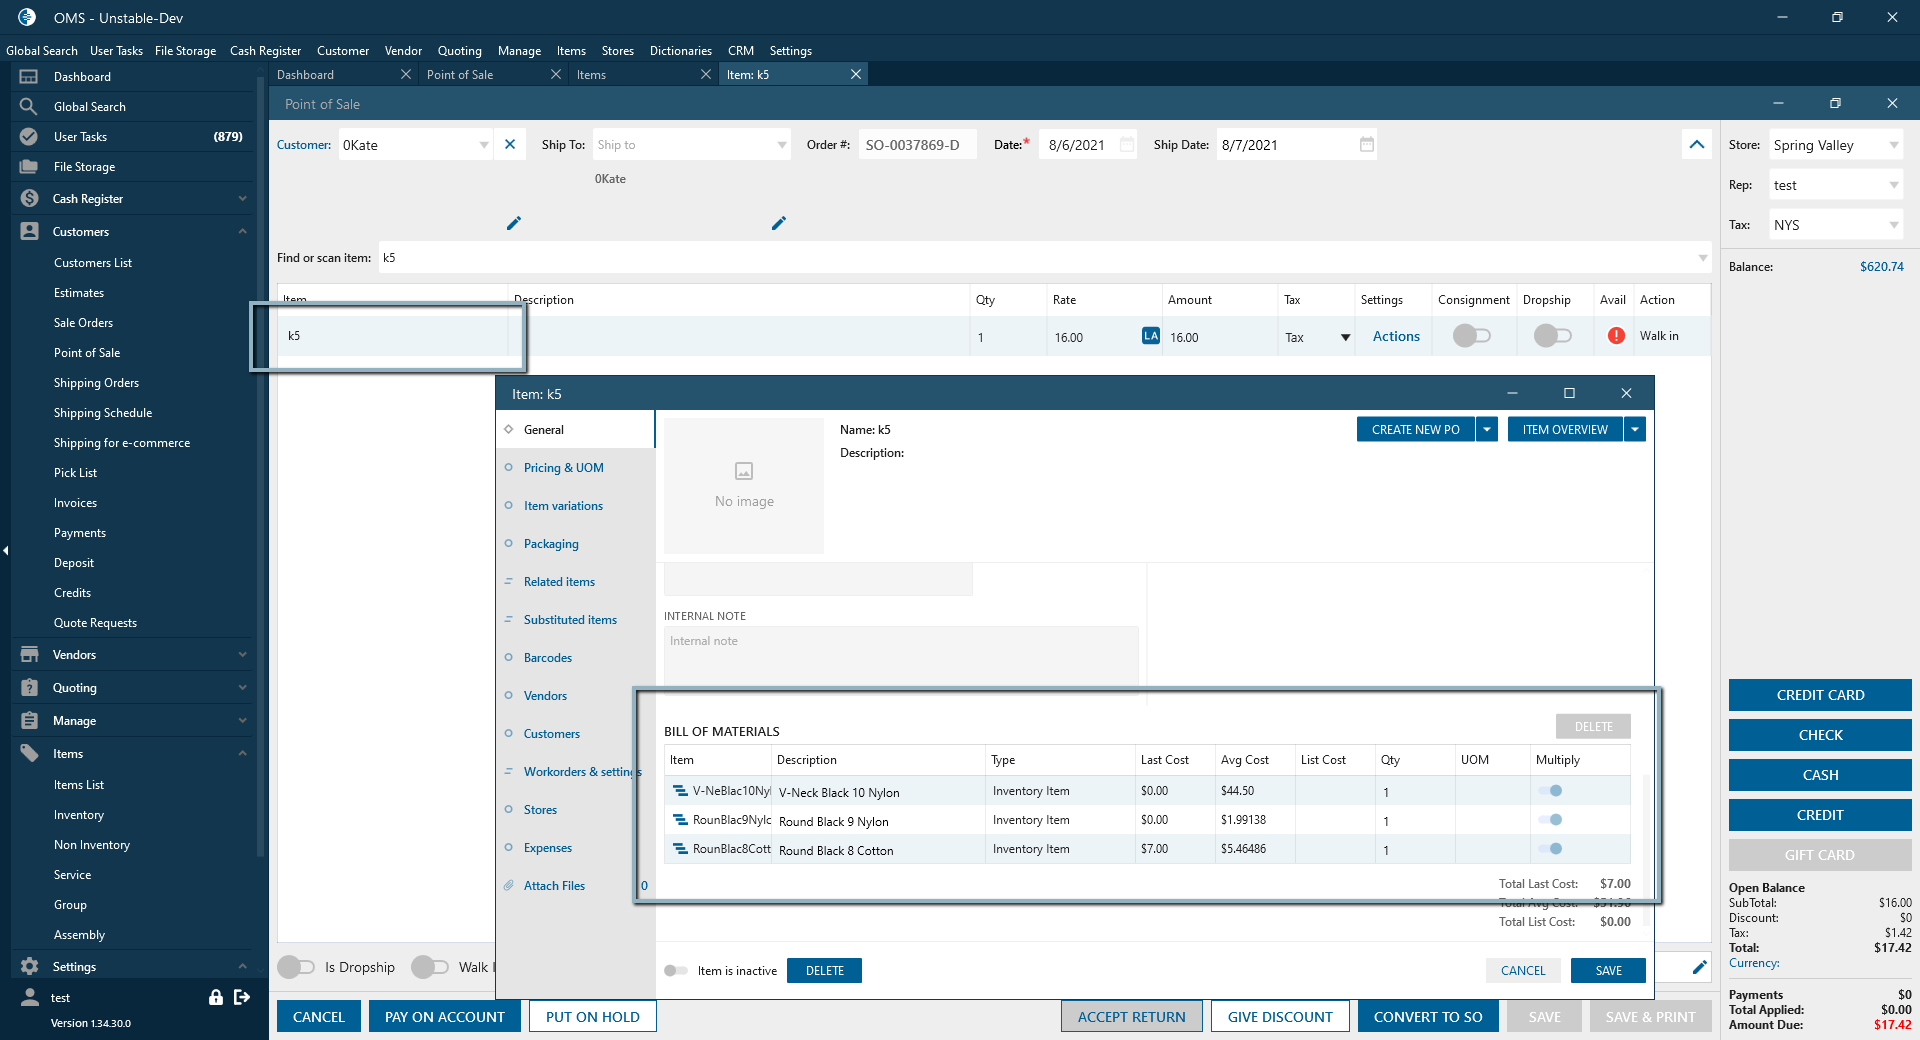Click the blue LA badge beside rate

1151,336
